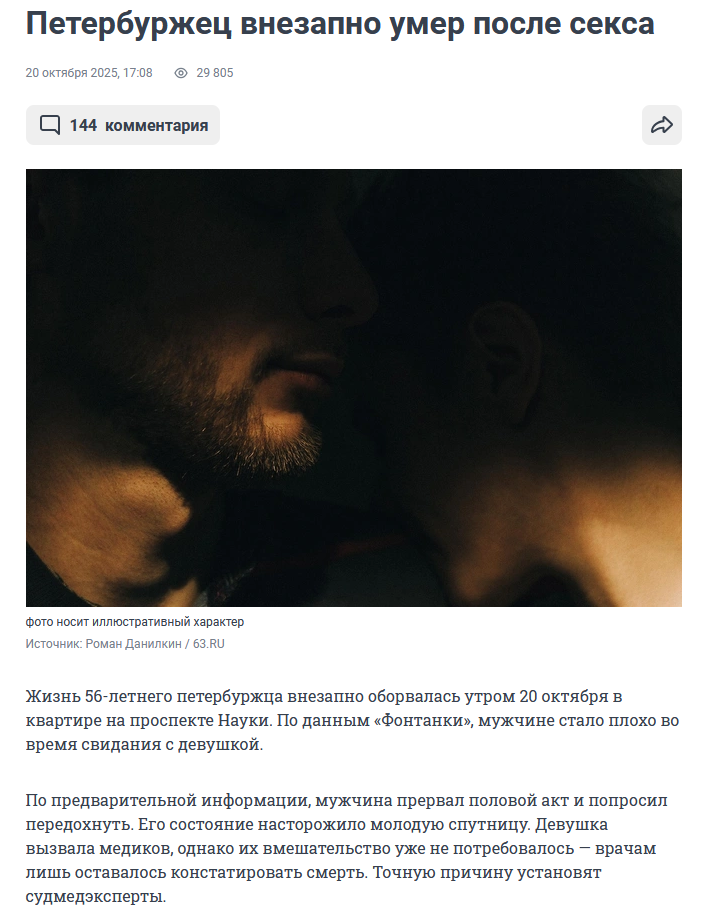Image resolution: width=708 pixels, height=919 pixels.
Task: Click the word комментария in the button
Action: pos(156,125)
